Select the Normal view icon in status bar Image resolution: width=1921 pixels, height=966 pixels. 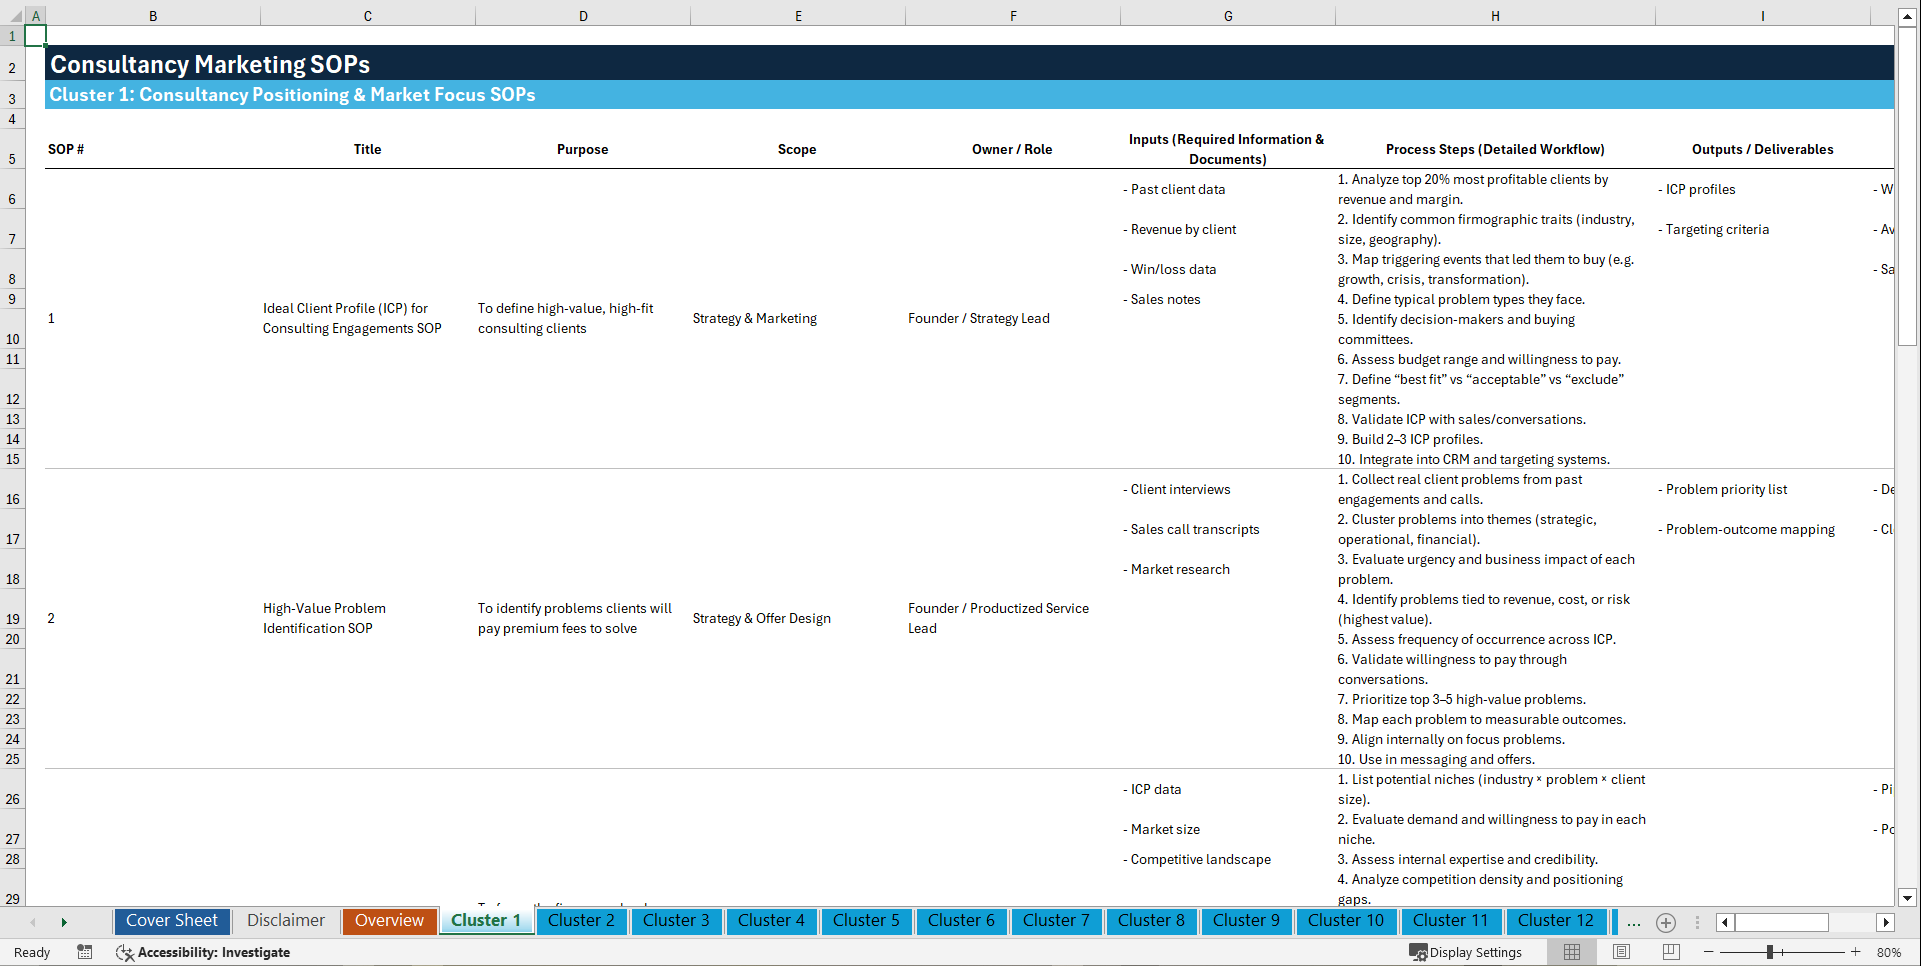(x=1571, y=952)
